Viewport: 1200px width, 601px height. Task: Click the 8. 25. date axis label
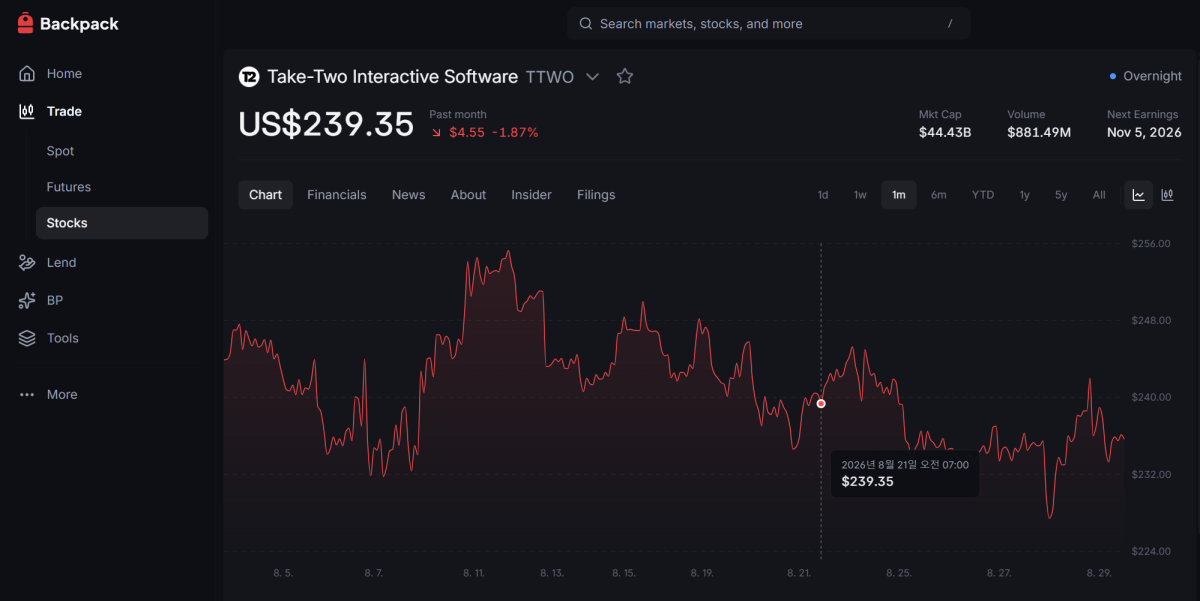click(899, 573)
